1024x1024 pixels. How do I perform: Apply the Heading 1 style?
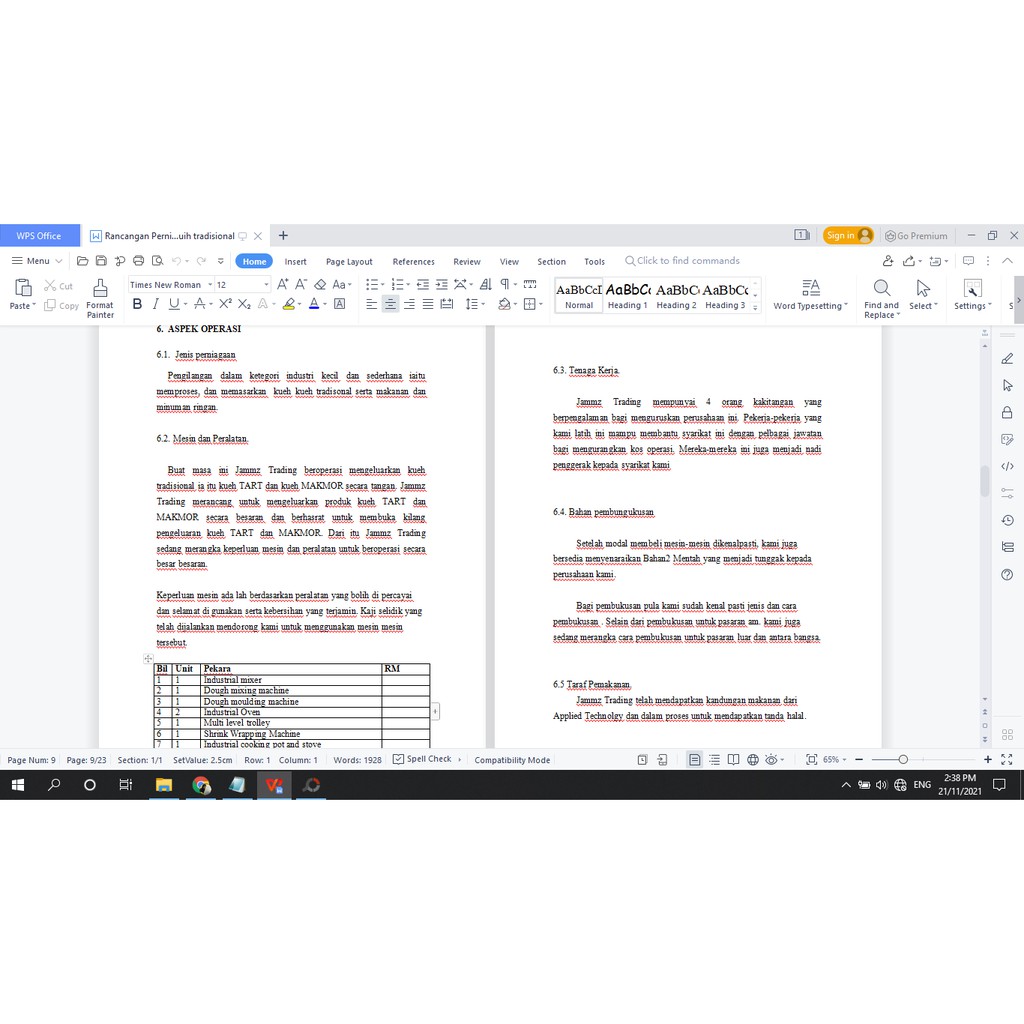pos(627,295)
